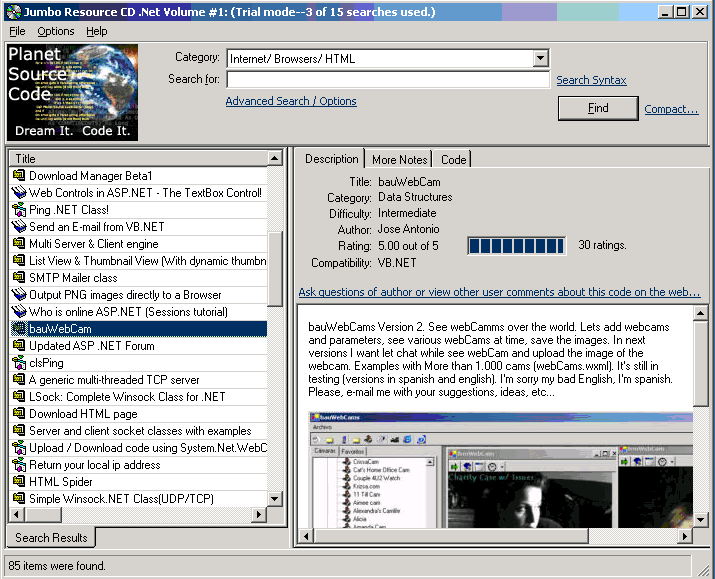Select the 'Download Manager Beta1' result
715x579 pixels.
[138, 176]
